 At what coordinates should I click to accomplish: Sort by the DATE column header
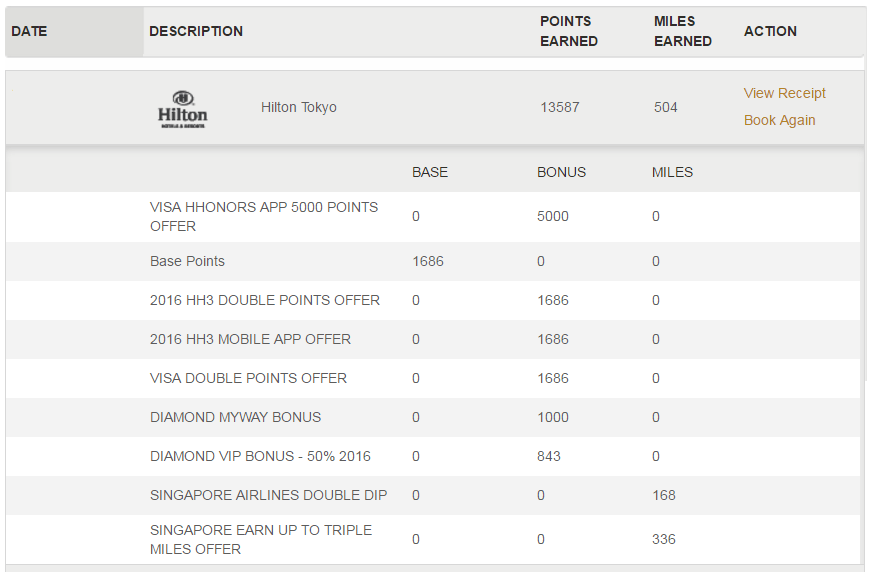tap(29, 32)
